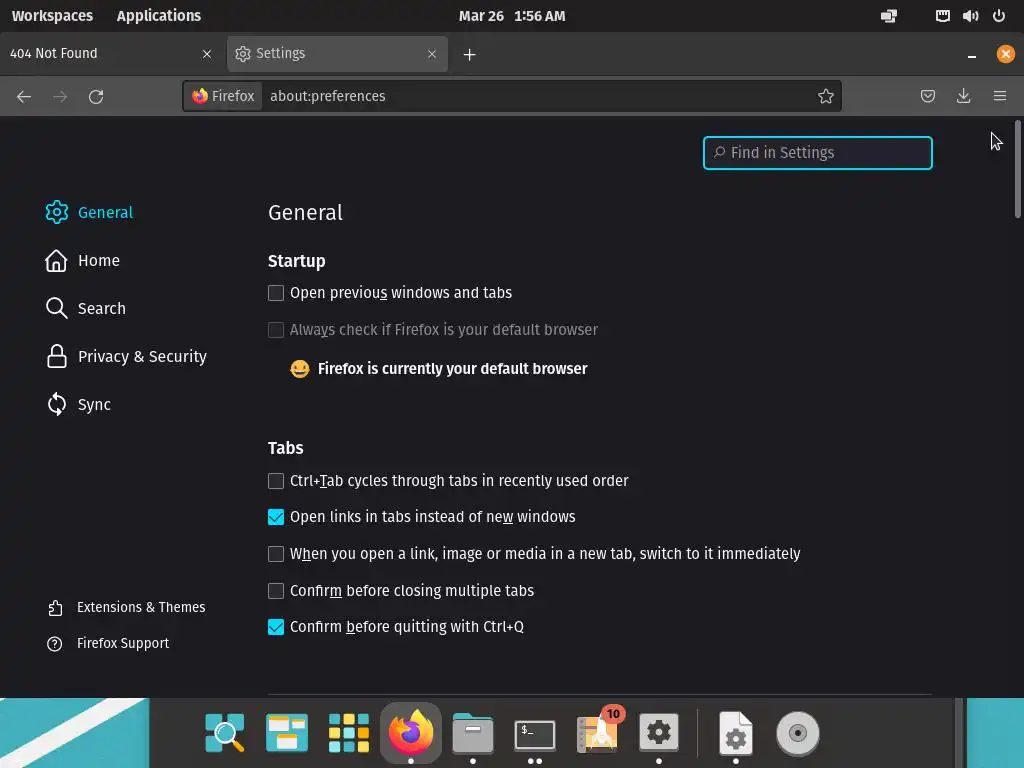Open the Downloads panel
Image resolution: width=1024 pixels, height=768 pixels.
point(963,96)
